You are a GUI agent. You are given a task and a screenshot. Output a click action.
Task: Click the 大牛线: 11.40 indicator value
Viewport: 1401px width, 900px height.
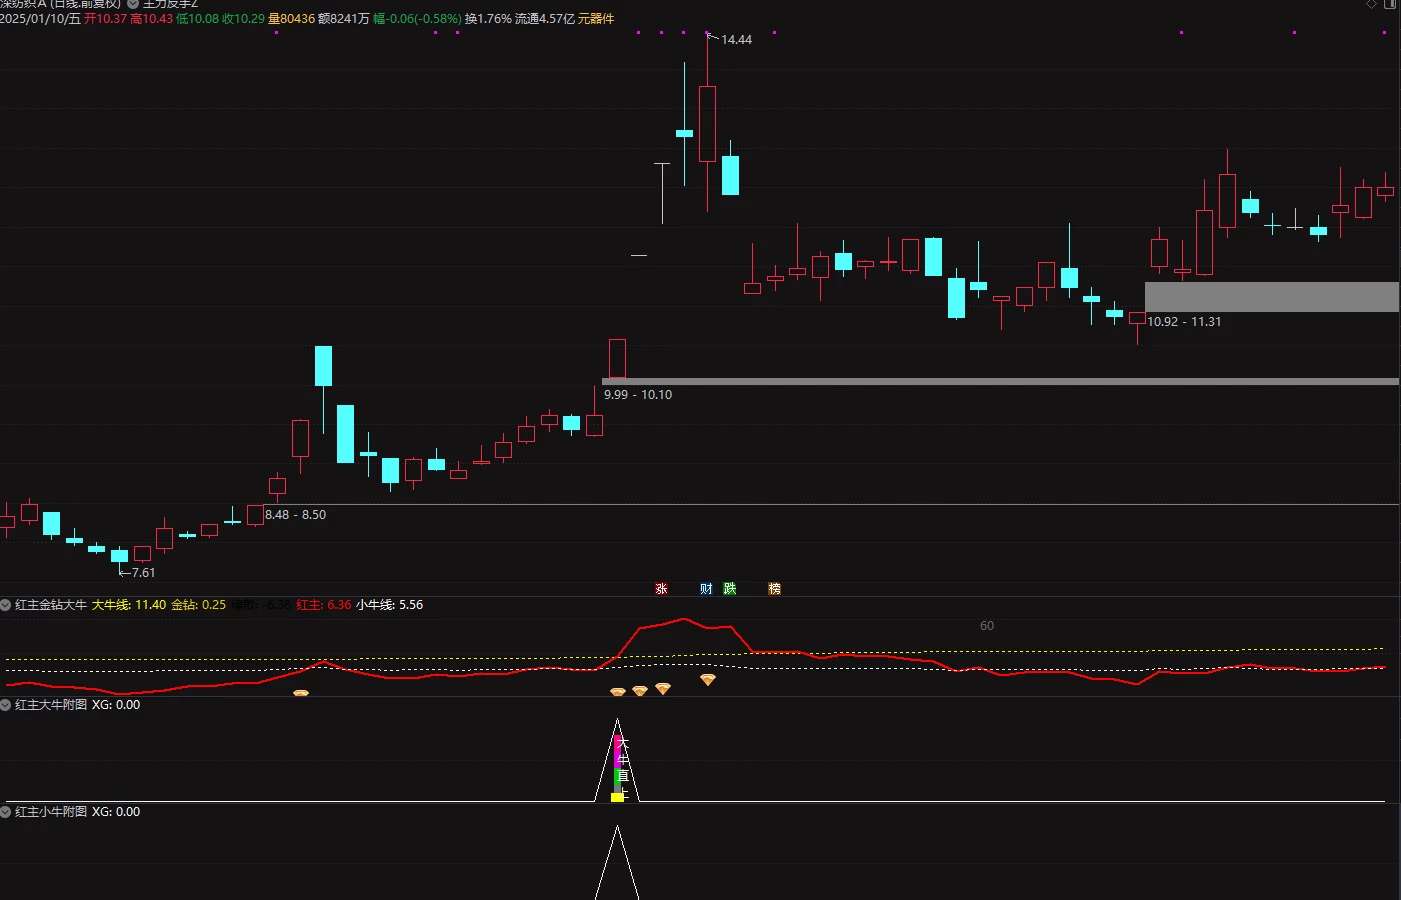pos(129,605)
